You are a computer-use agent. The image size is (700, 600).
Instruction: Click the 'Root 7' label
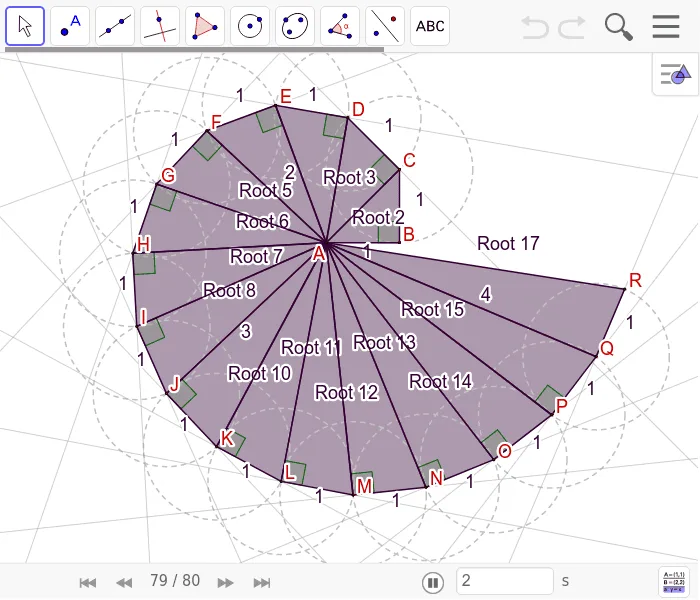tap(257, 256)
